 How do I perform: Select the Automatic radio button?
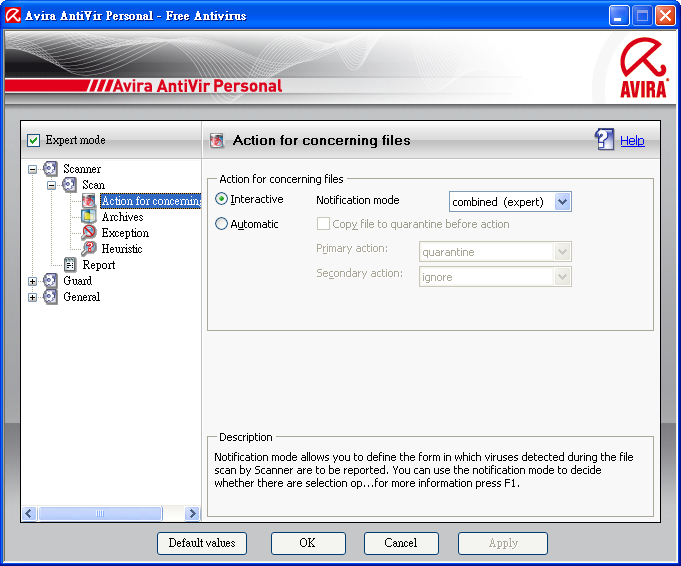point(221,224)
